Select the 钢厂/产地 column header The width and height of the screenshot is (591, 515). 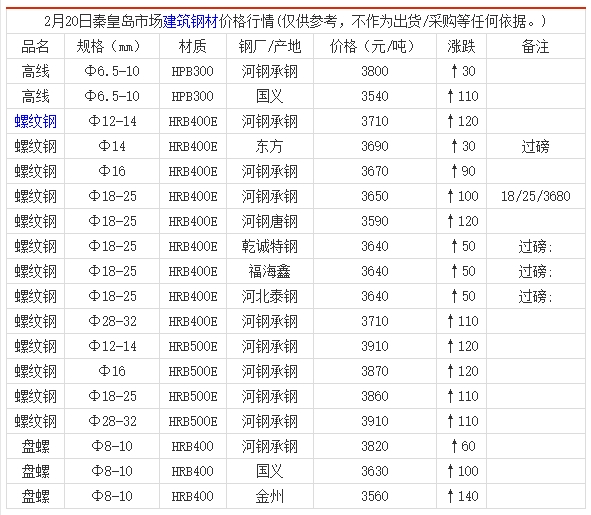pyautogui.click(x=270, y=46)
